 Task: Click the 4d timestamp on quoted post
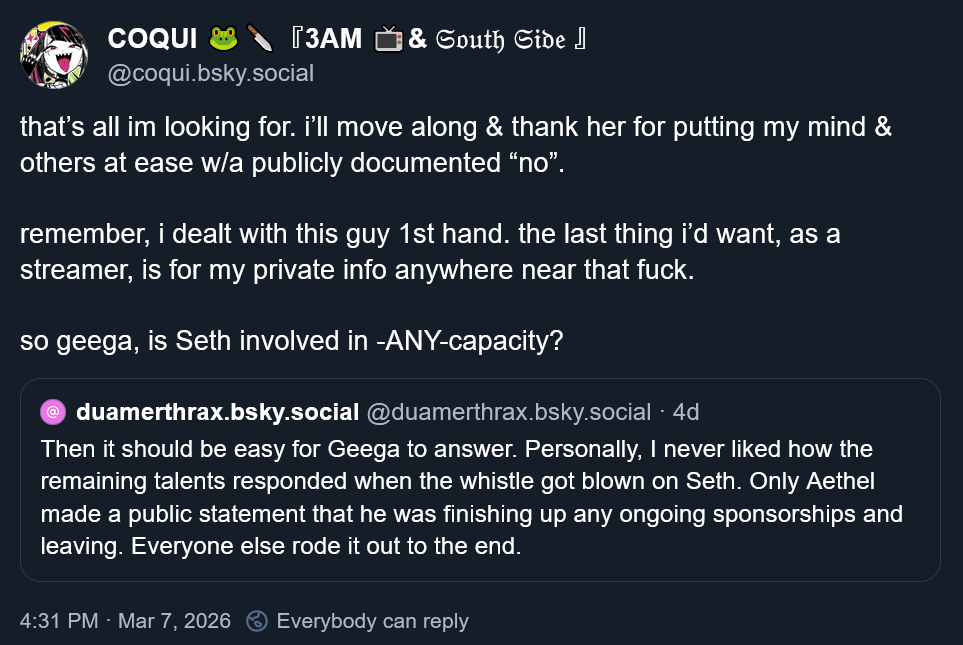[685, 412]
